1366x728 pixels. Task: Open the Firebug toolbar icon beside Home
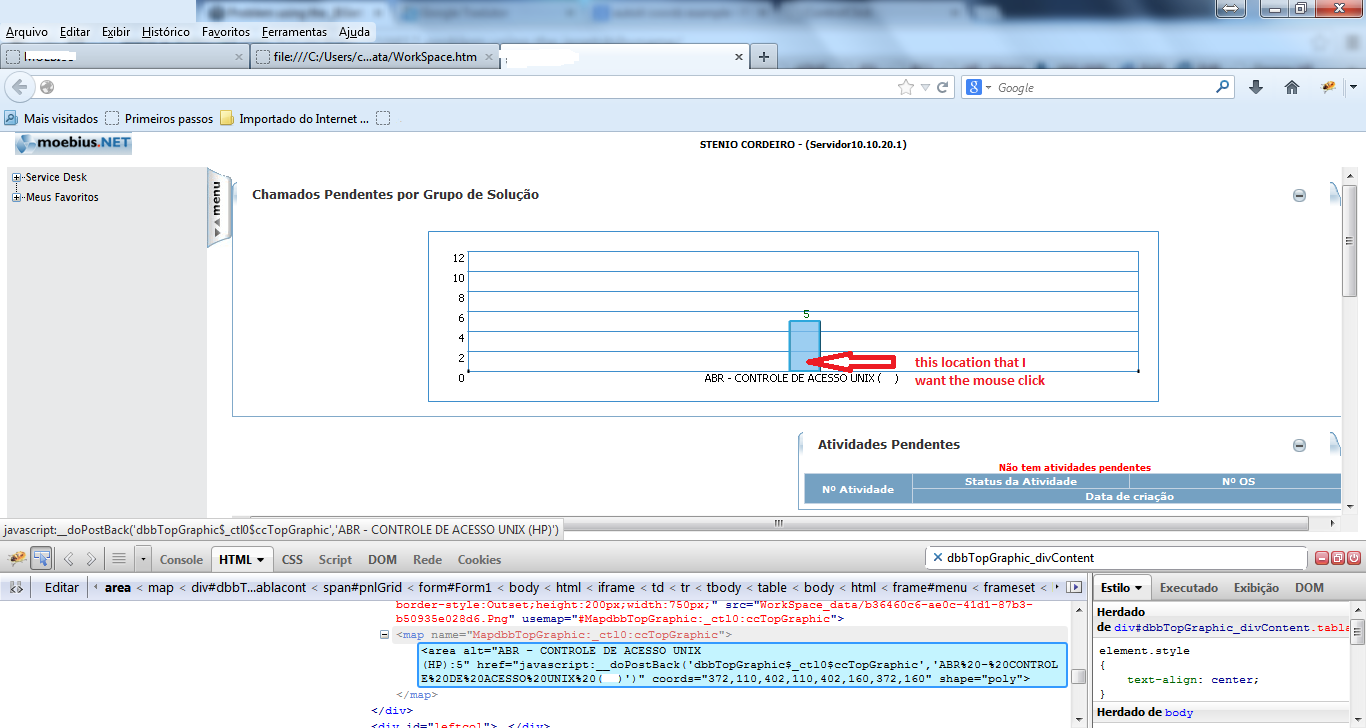pos(1328,88)
